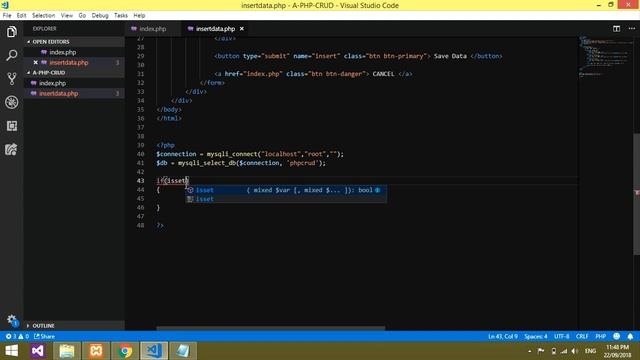This screenshot has height=360, width=640.
Task: Close insertdata.php in Open Editors list
Action: tap(36, 62)
